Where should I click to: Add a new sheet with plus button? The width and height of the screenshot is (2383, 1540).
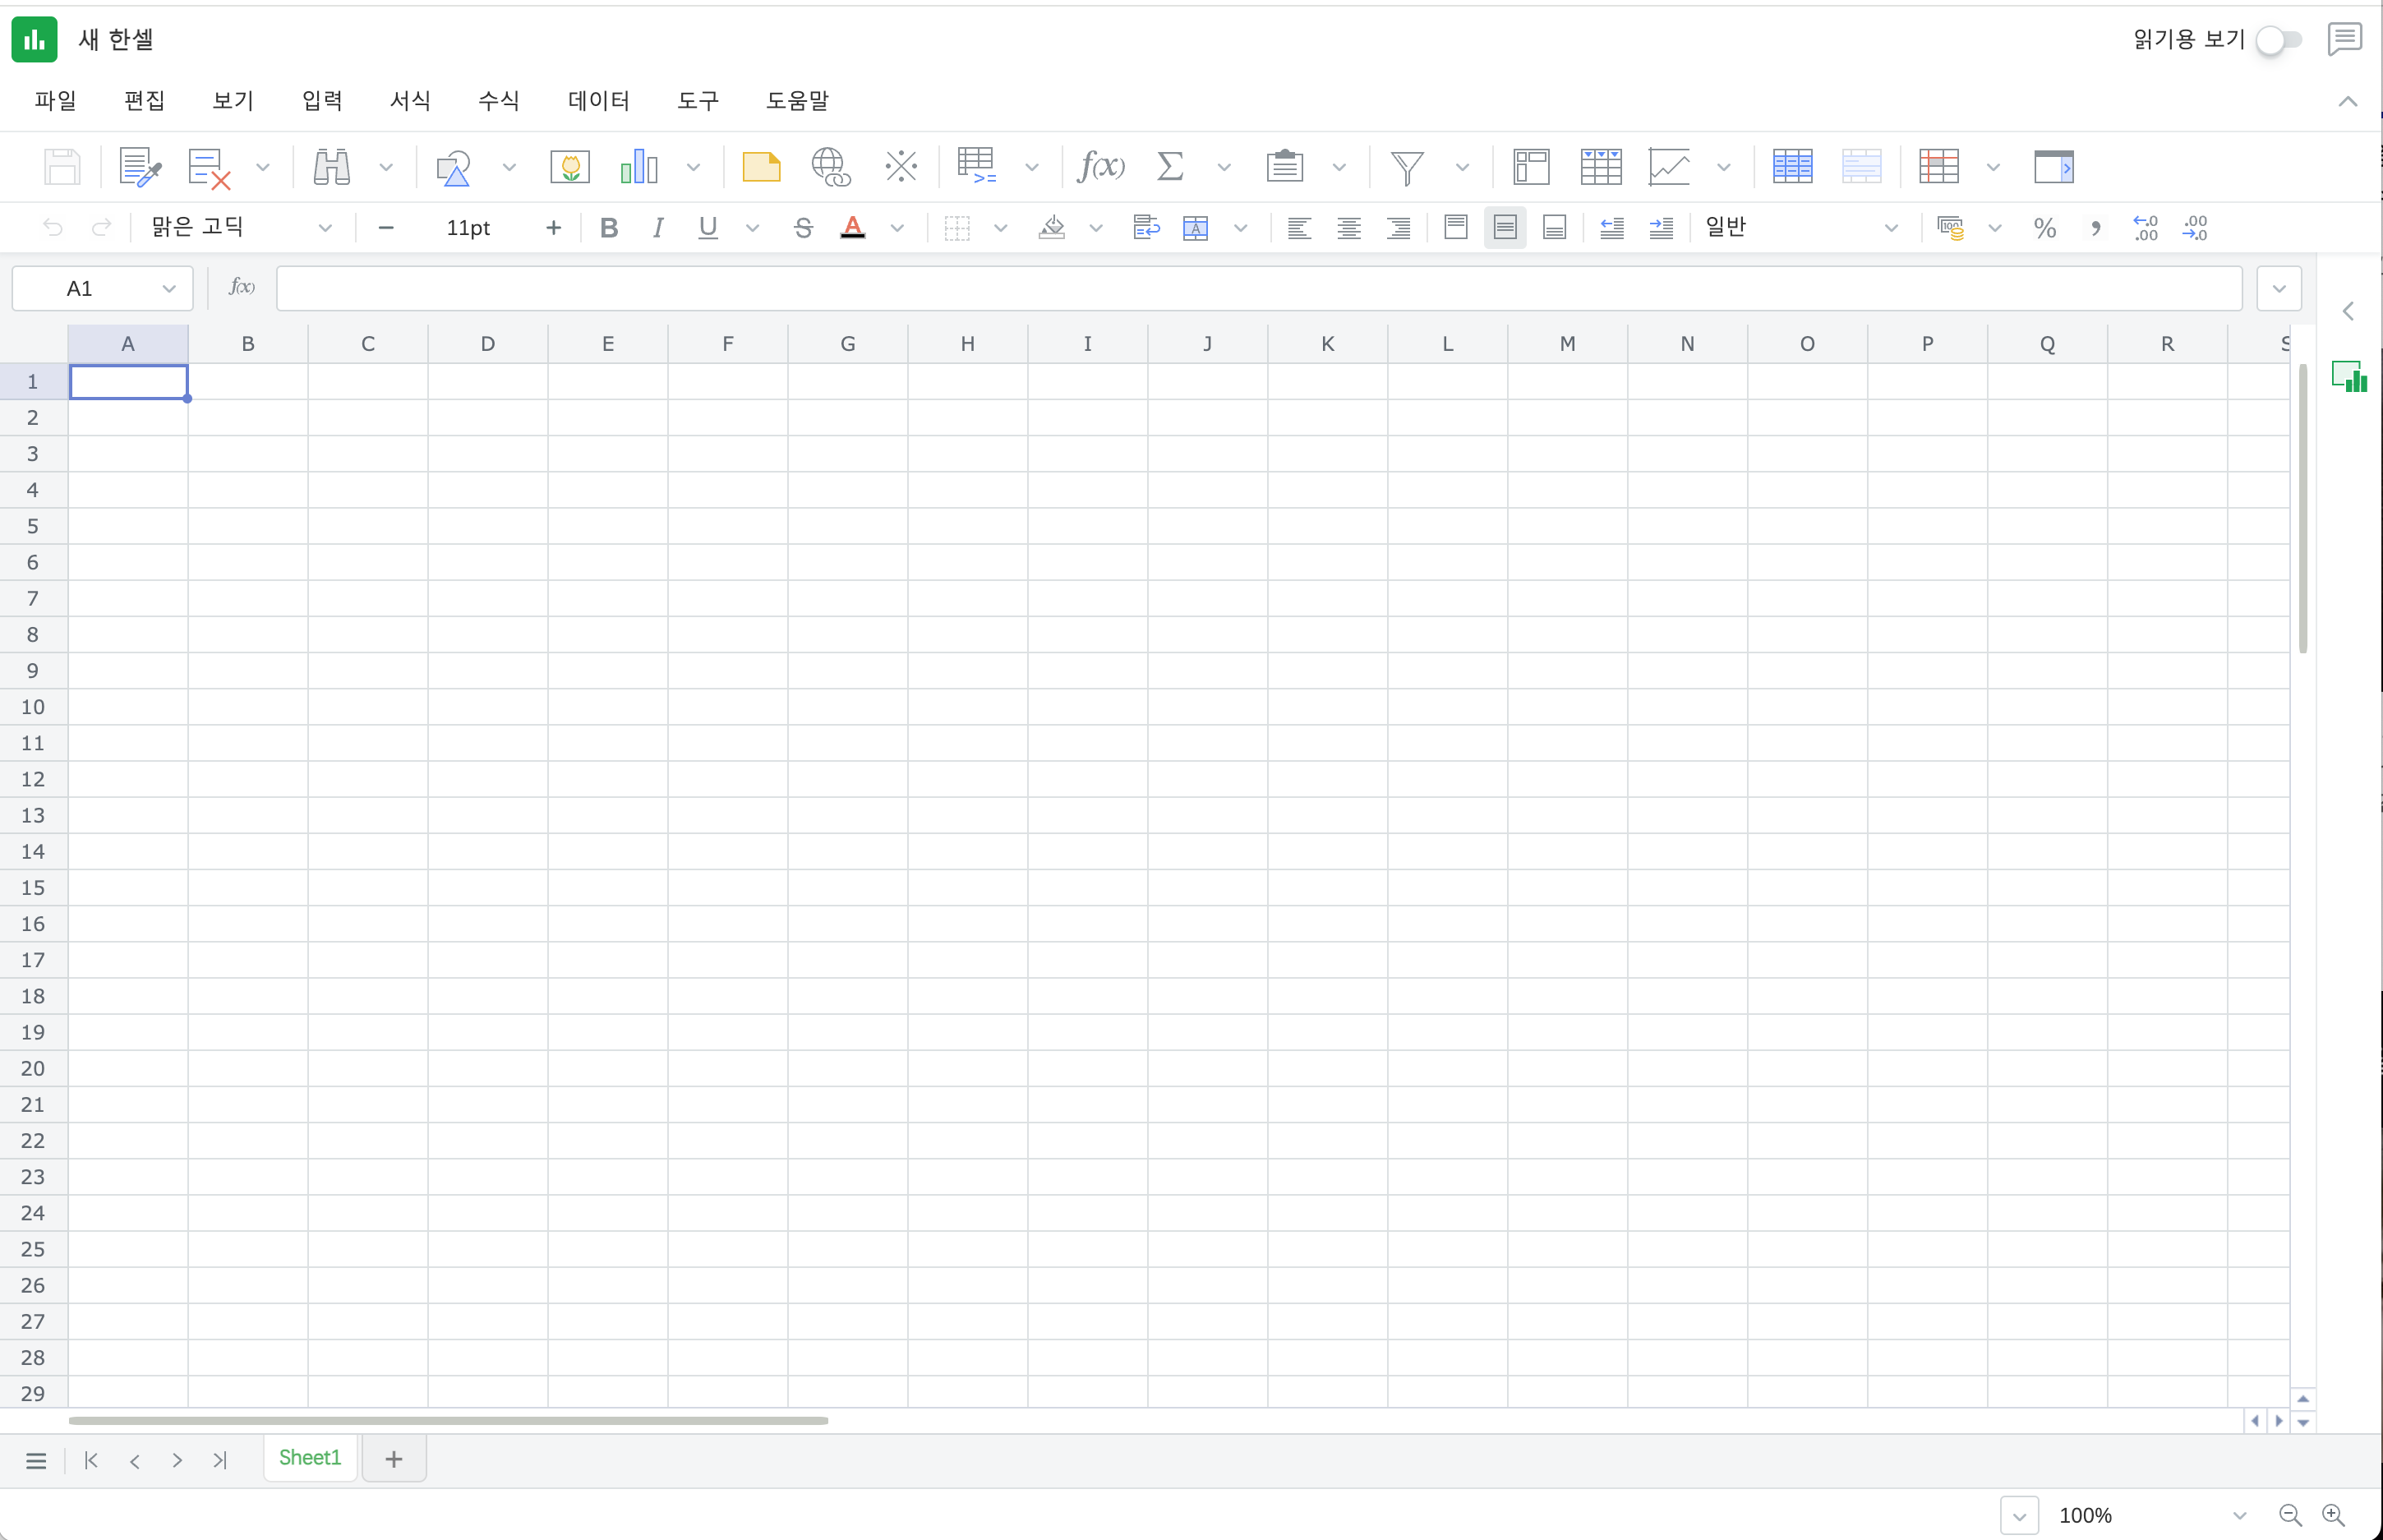pyautogui.click(x=394, y=1459)
